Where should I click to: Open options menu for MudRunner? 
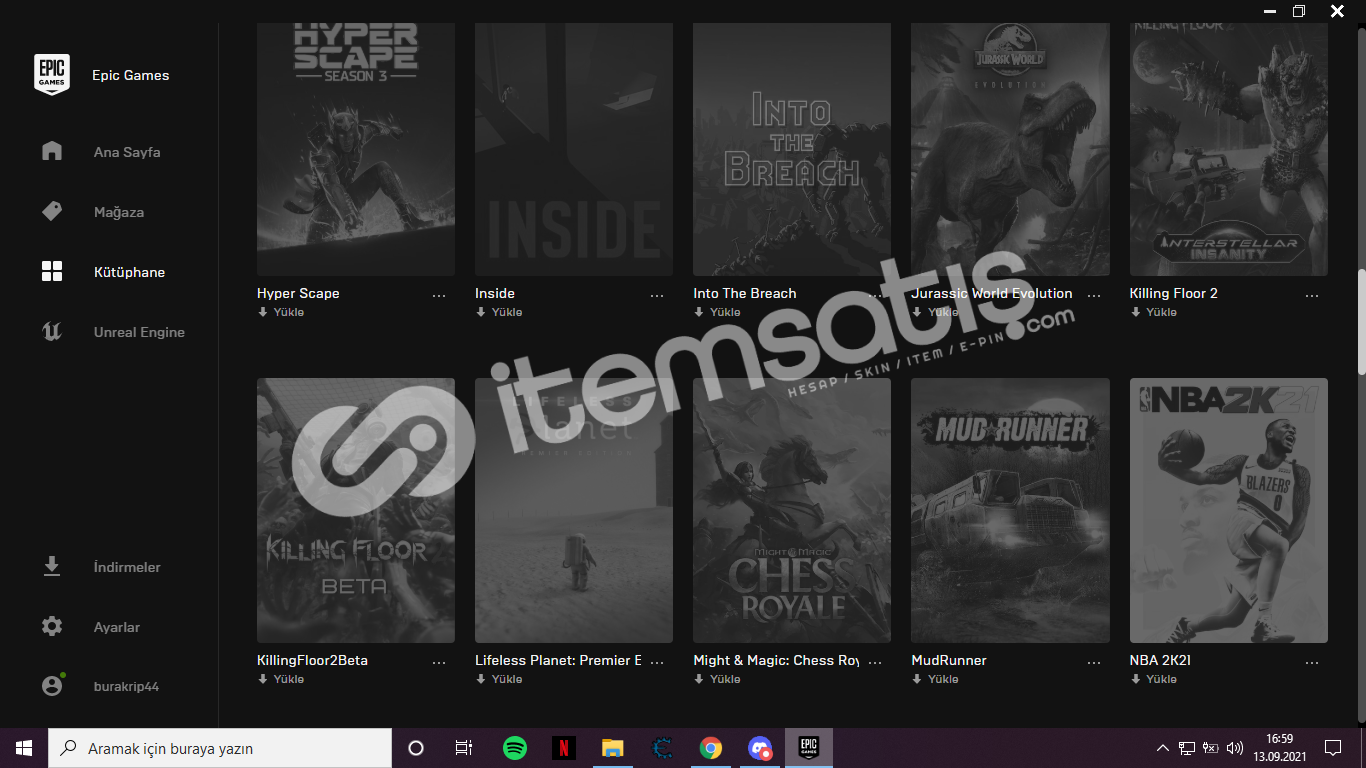(1094, 662)
